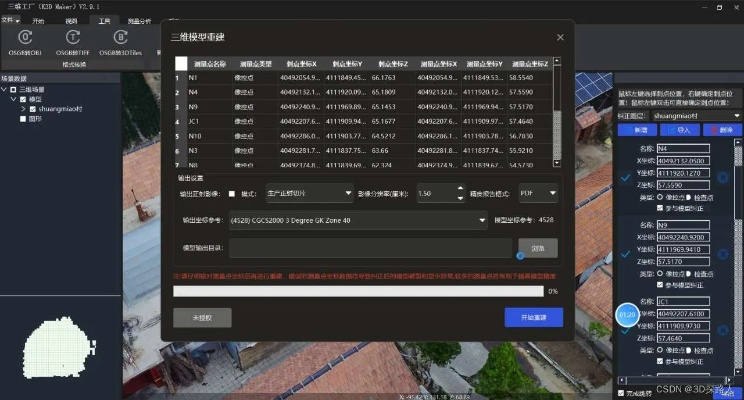
Task: Click the Browse button for output directory
Action: (537, 246)
